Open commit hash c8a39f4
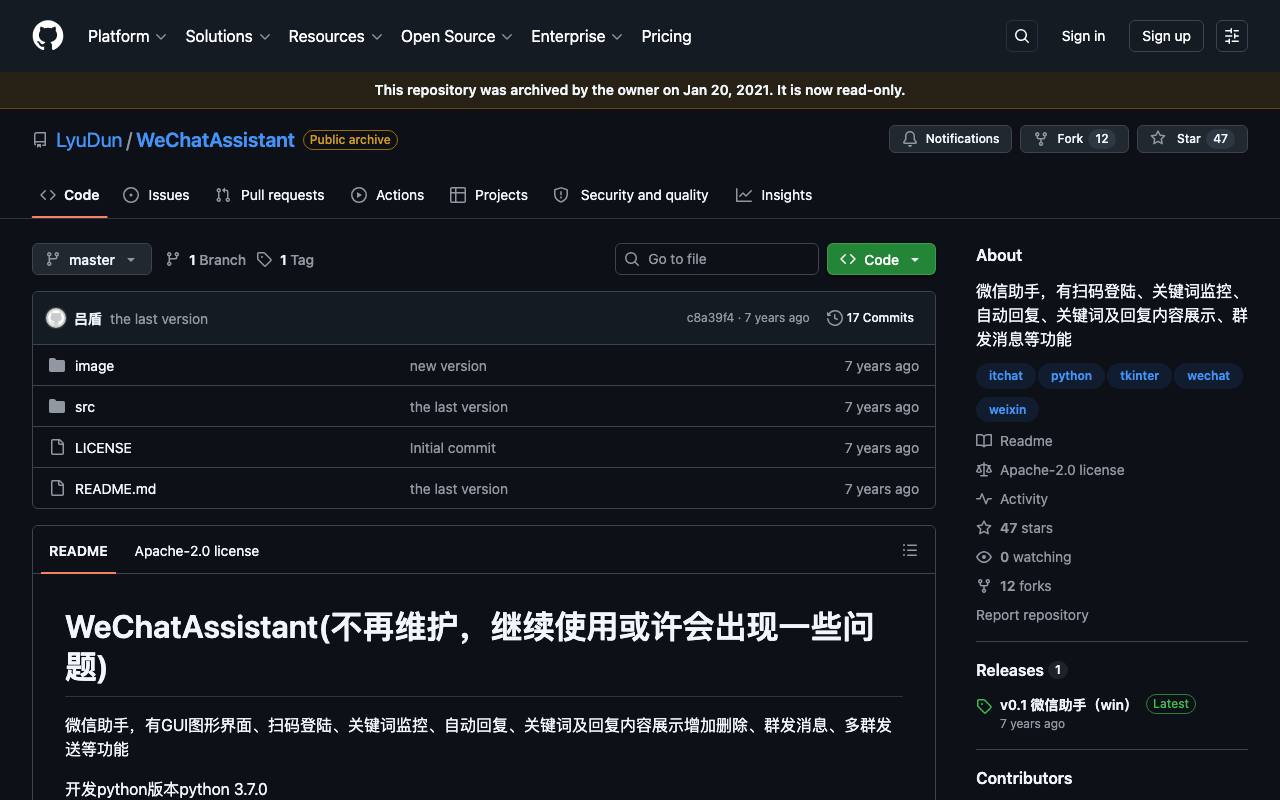1280x800 pixels. coord(710,318)
